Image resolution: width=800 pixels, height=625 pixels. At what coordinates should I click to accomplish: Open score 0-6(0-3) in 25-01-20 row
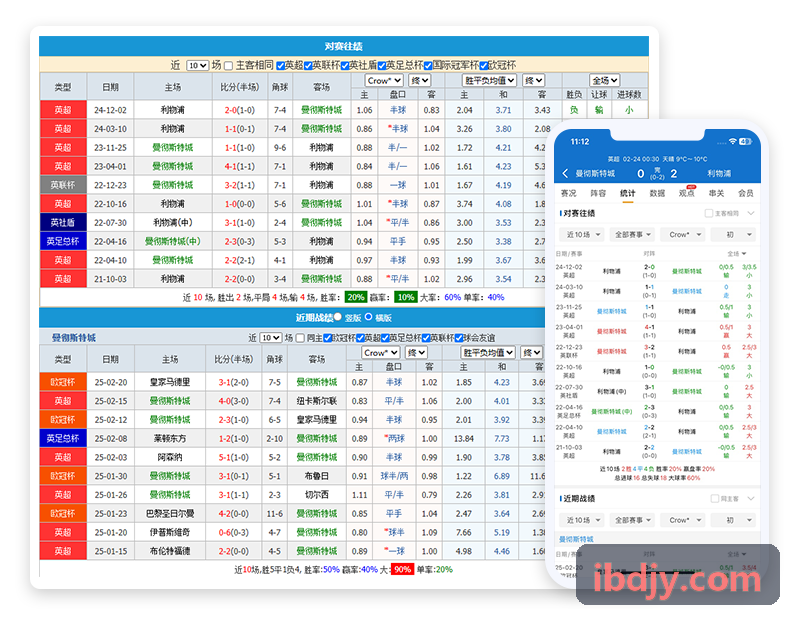(x=234, y=532)
